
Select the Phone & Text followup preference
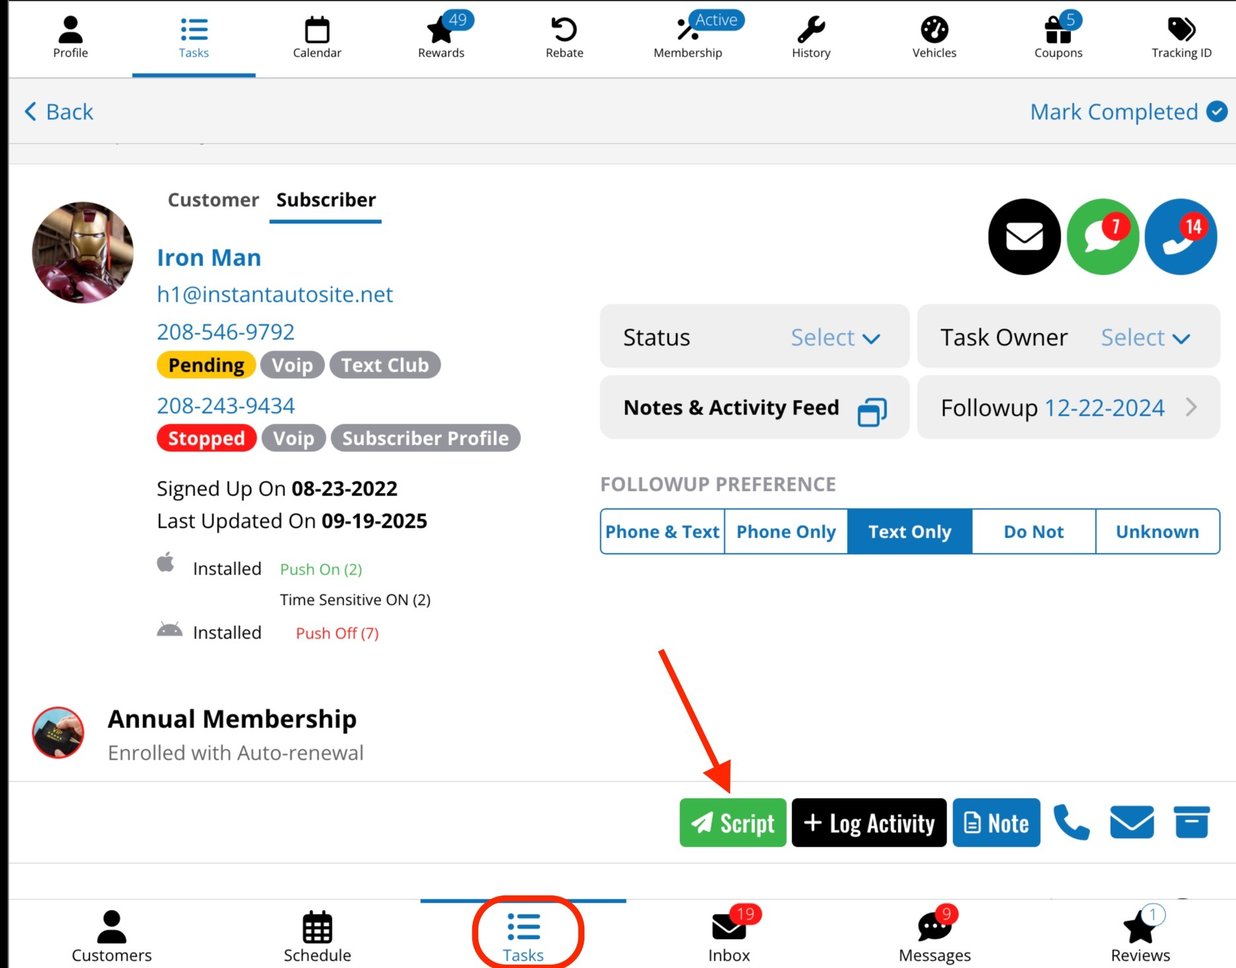[x=662, y=532]
